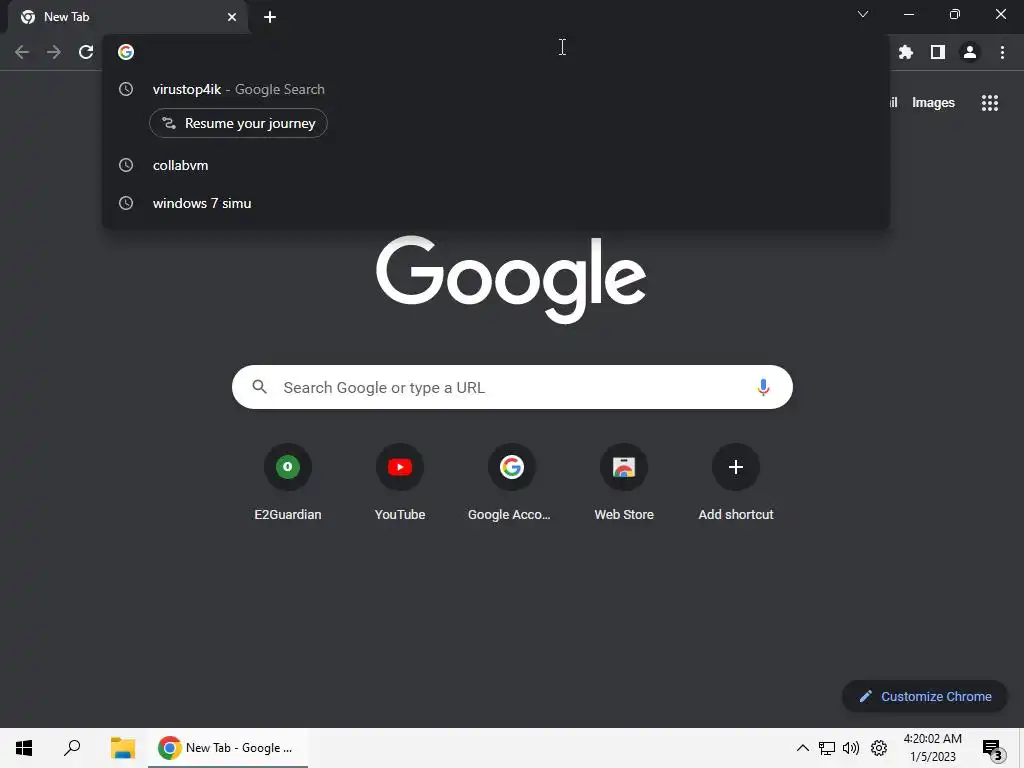Open the Google Account shortcut
The width and height of the screenshot is (1024, 768).
pyautogui.click(x=511, y=482)
